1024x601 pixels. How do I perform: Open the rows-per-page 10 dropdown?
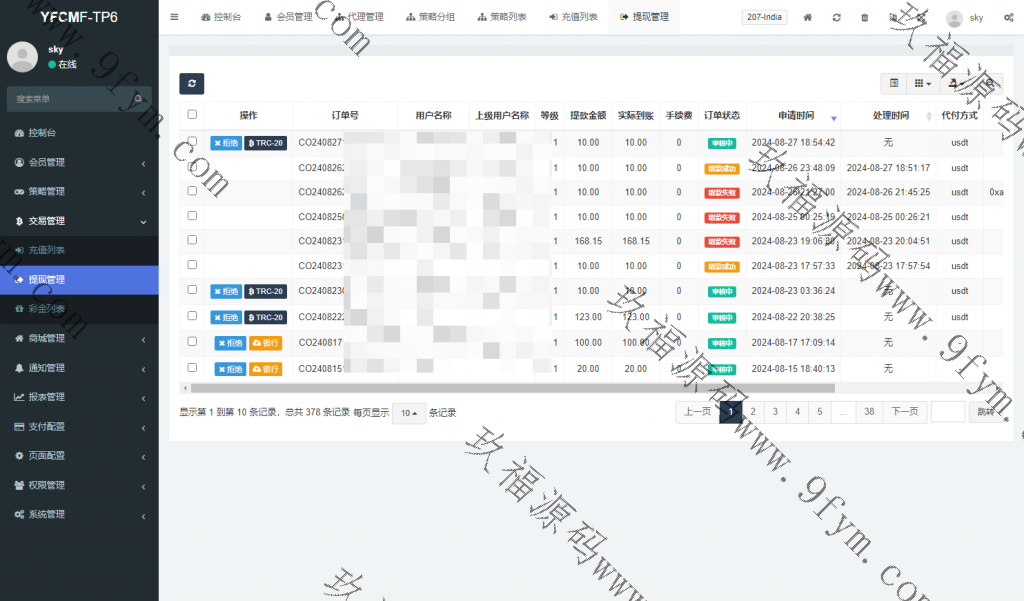click(408, 413)
